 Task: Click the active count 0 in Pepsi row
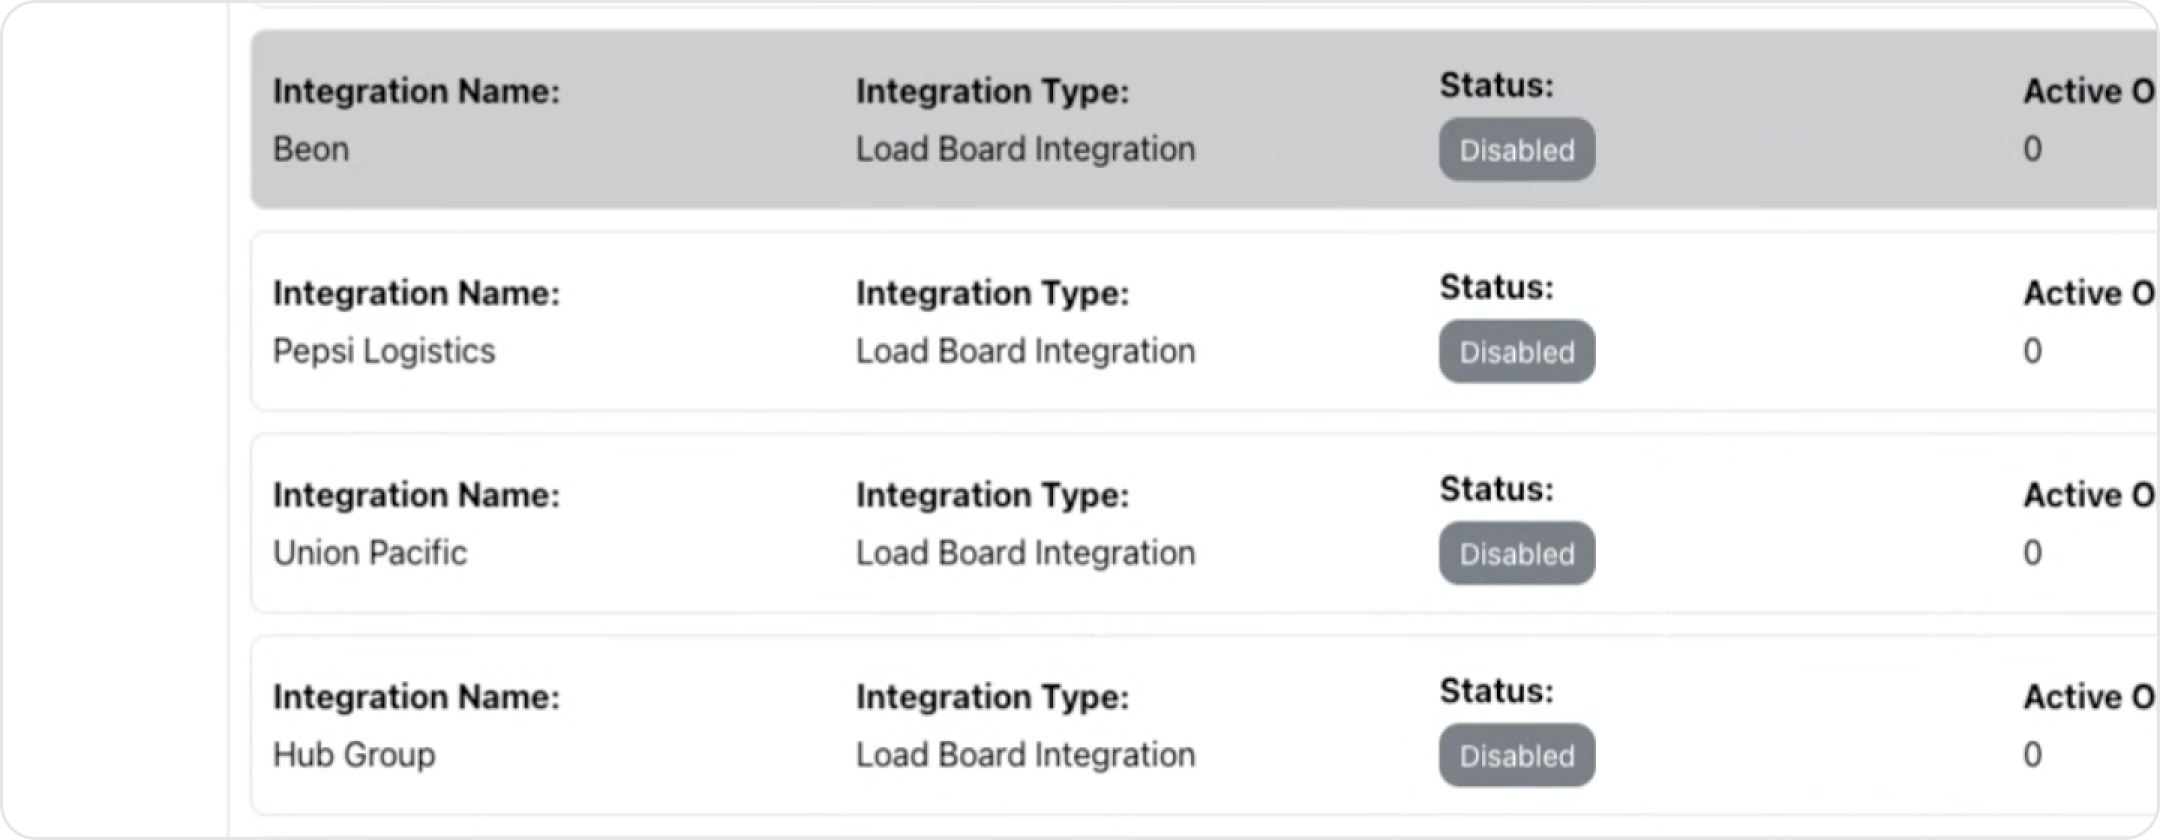(x=2033, y=352)
